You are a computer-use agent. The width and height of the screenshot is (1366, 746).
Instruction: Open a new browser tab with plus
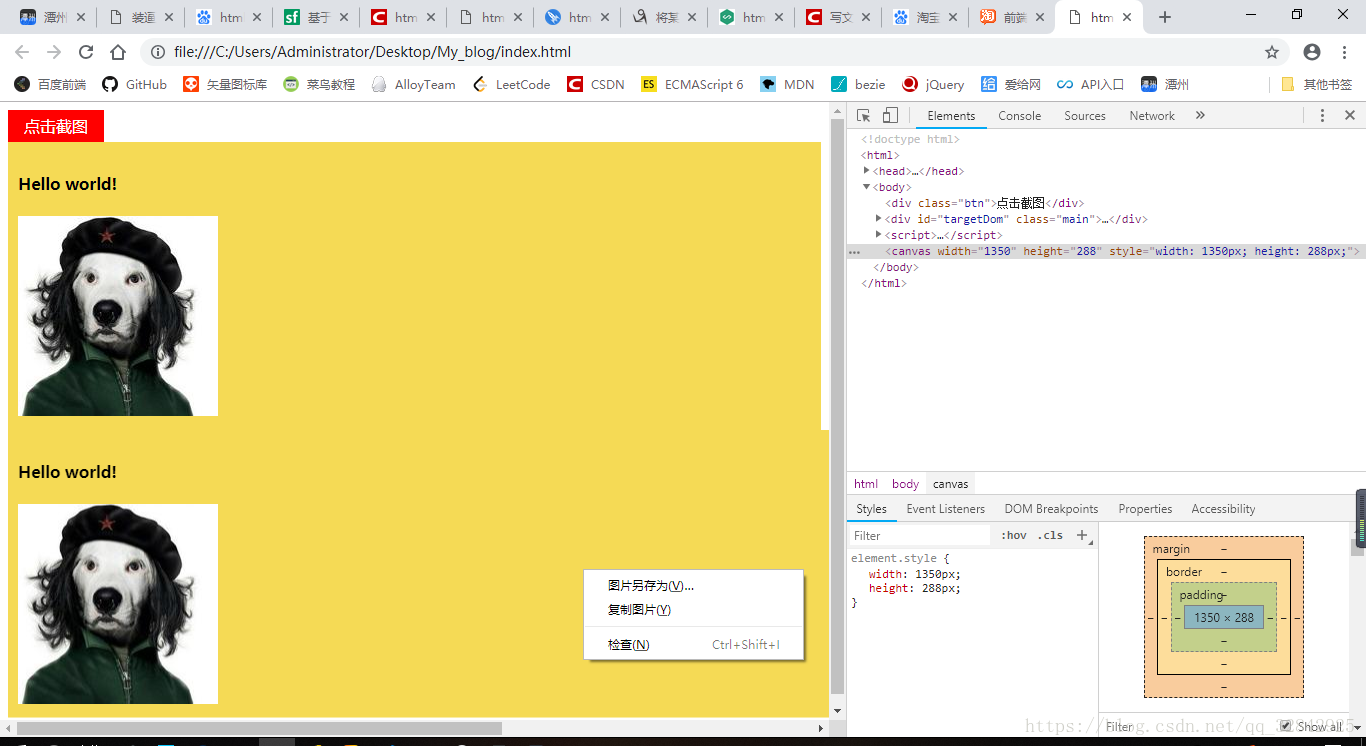(x=1164, y=17)
